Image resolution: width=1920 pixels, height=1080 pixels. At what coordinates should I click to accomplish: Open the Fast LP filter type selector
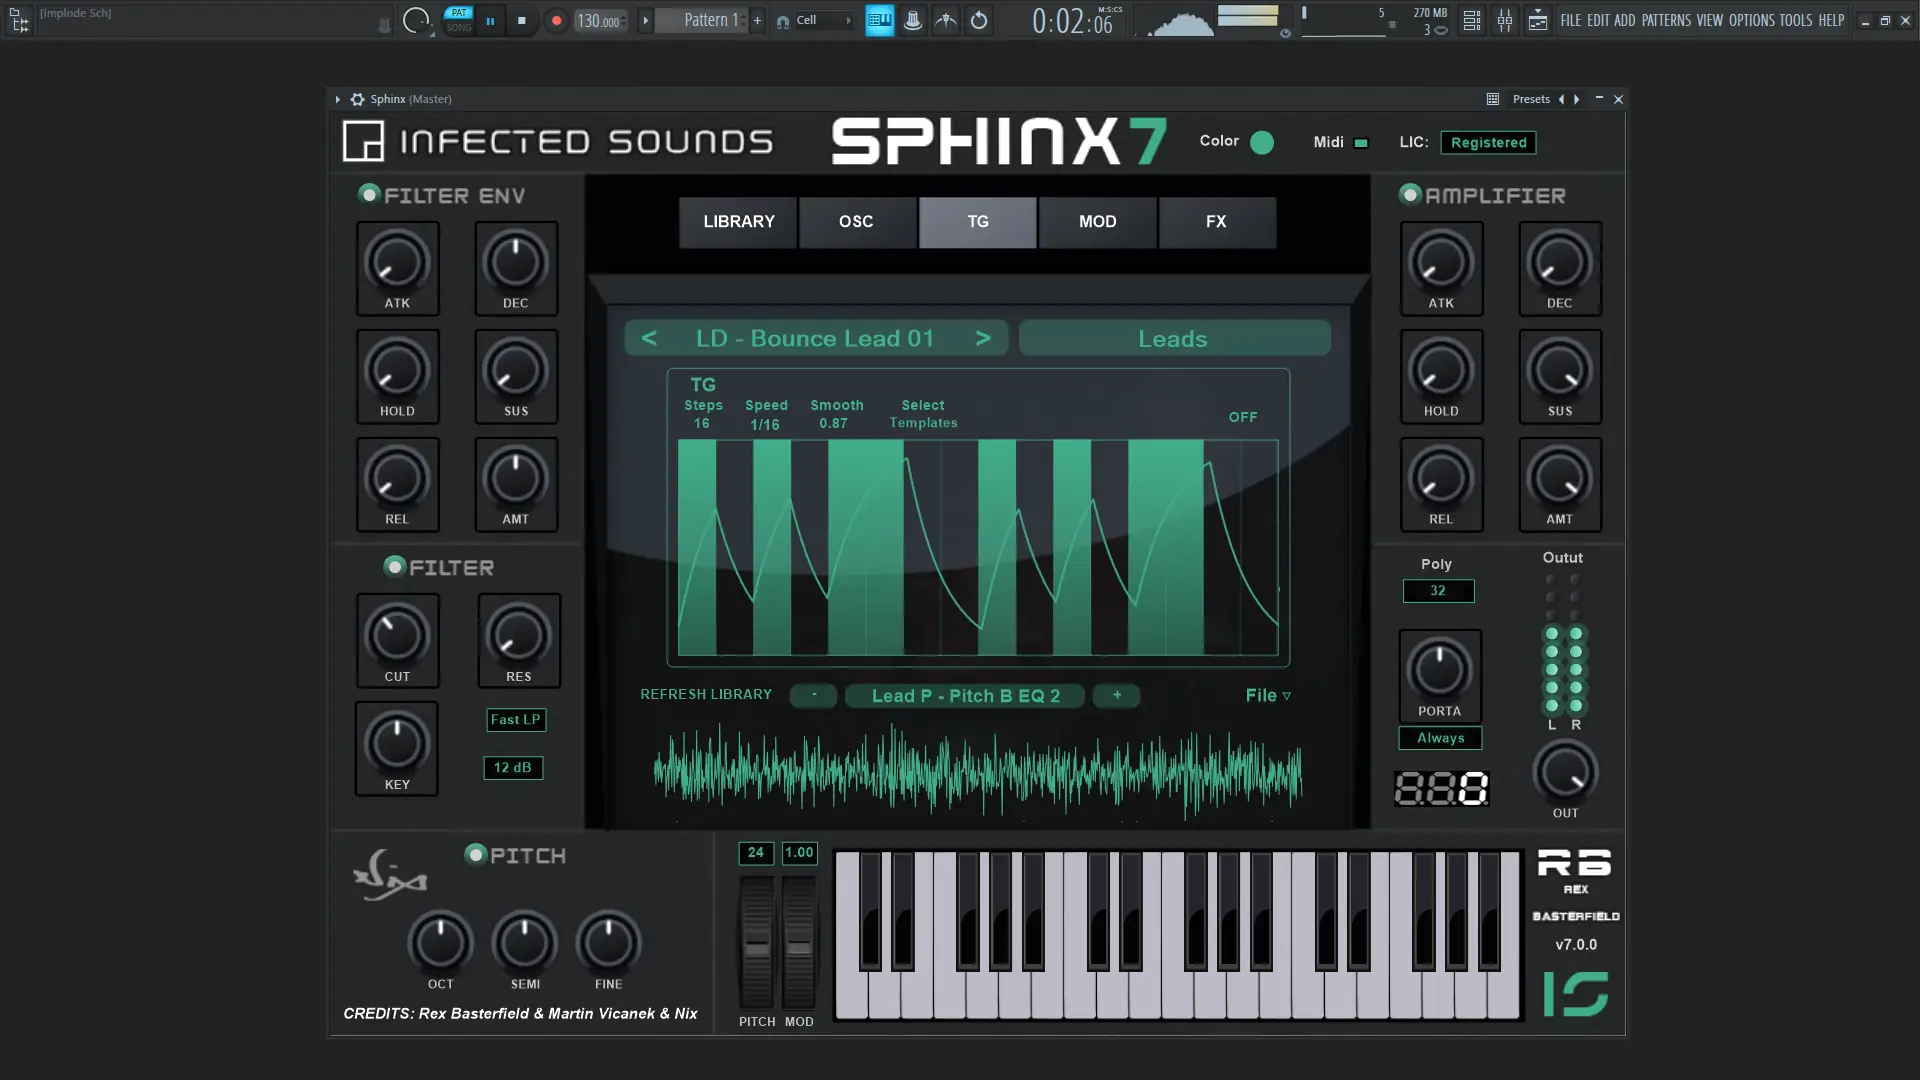(x=515, y=720)
